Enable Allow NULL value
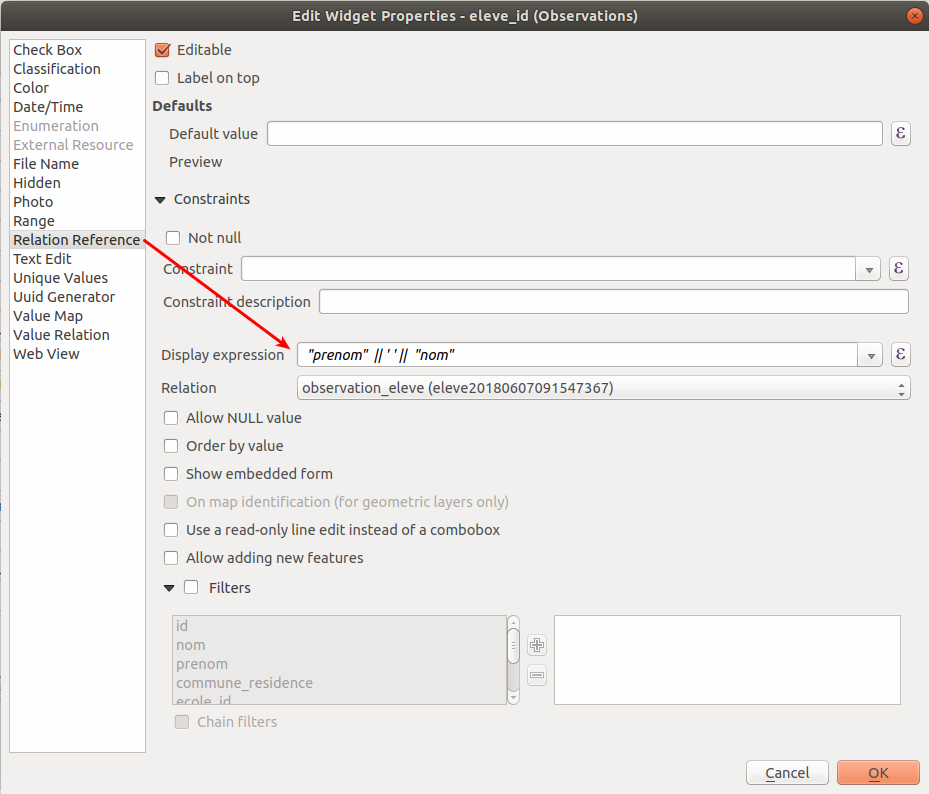This screenshot has height=794, width=929. click(x=171, y=418)
